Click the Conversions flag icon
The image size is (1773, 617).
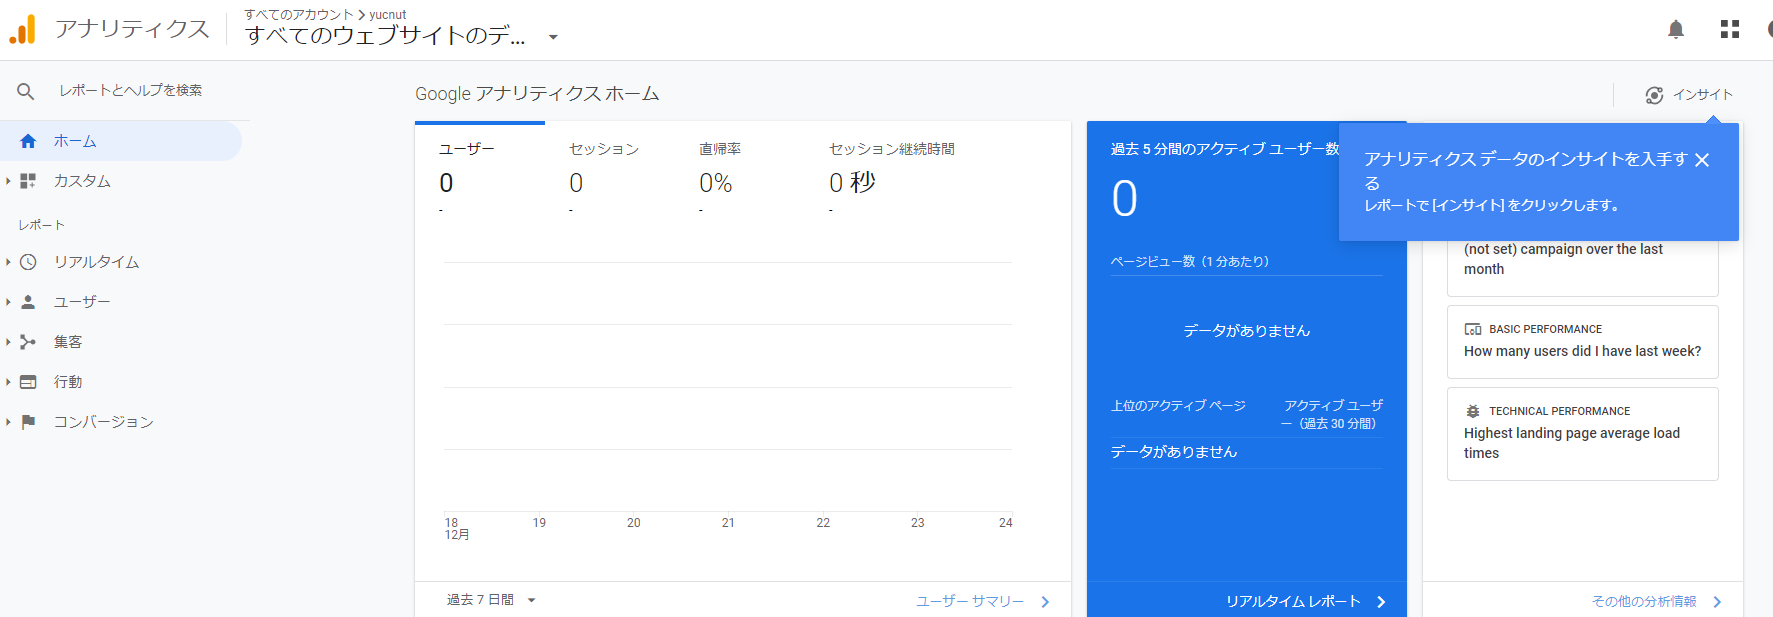28,422
